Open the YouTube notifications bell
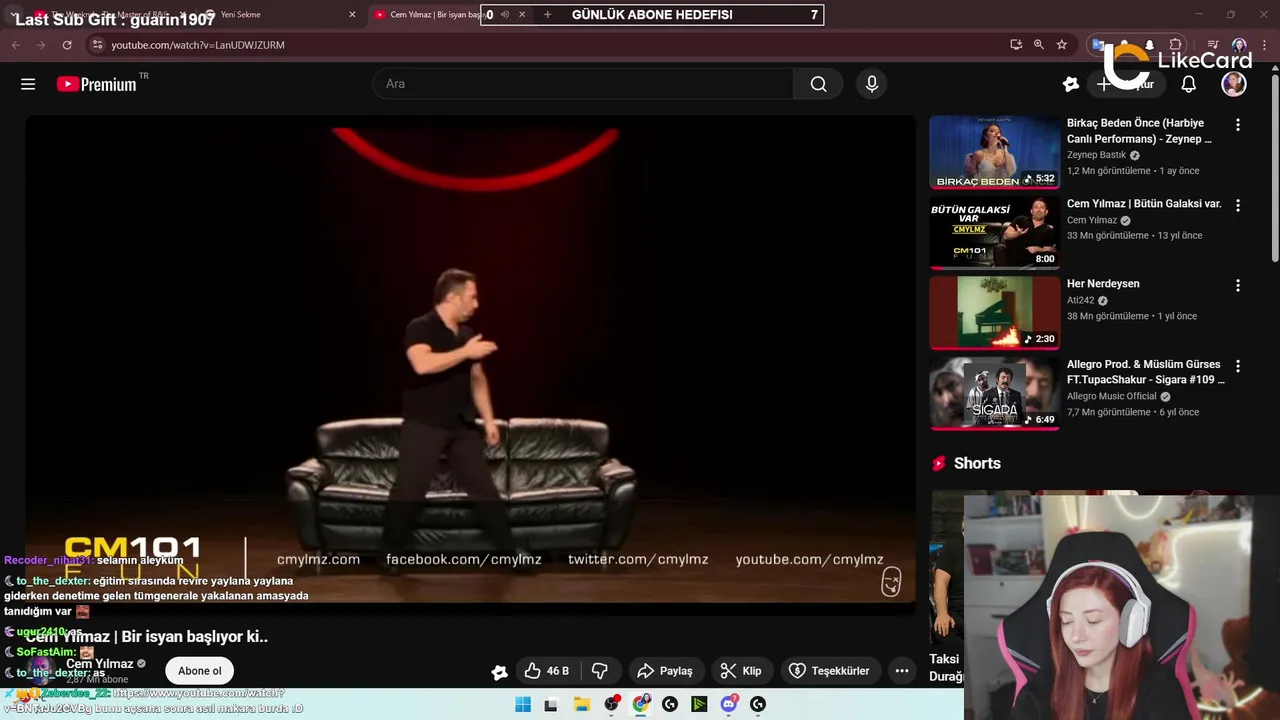Viewport: 1280px width, 720px height. click(x=1188, y=84)
